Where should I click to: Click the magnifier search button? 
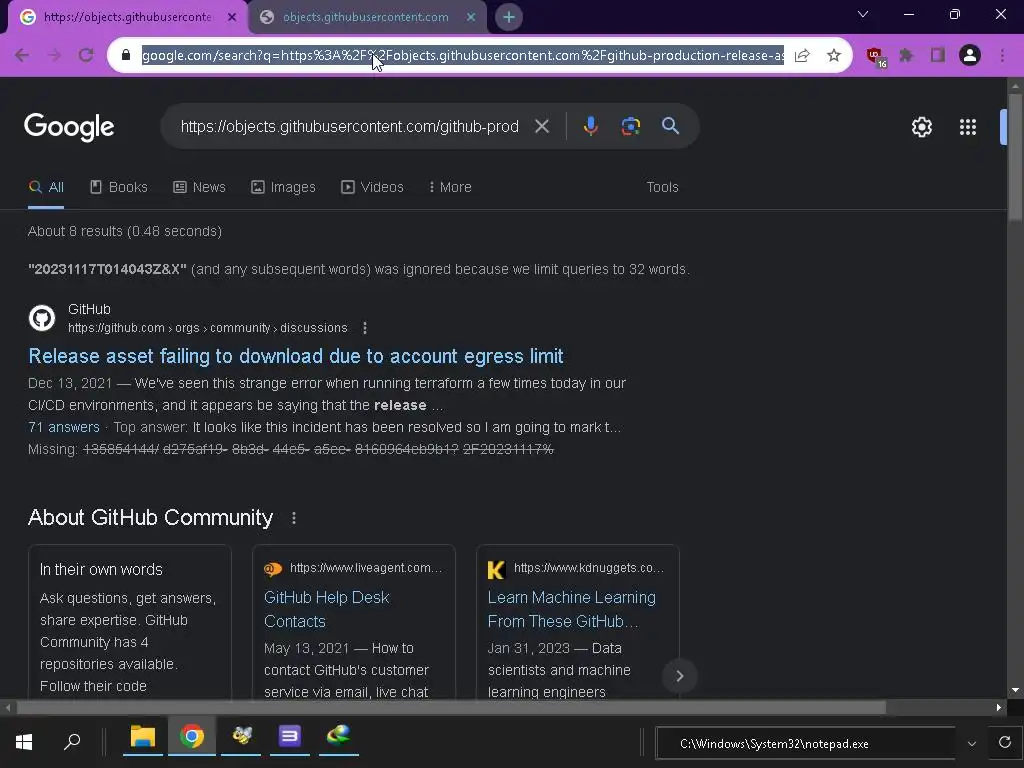click(671, 126)
